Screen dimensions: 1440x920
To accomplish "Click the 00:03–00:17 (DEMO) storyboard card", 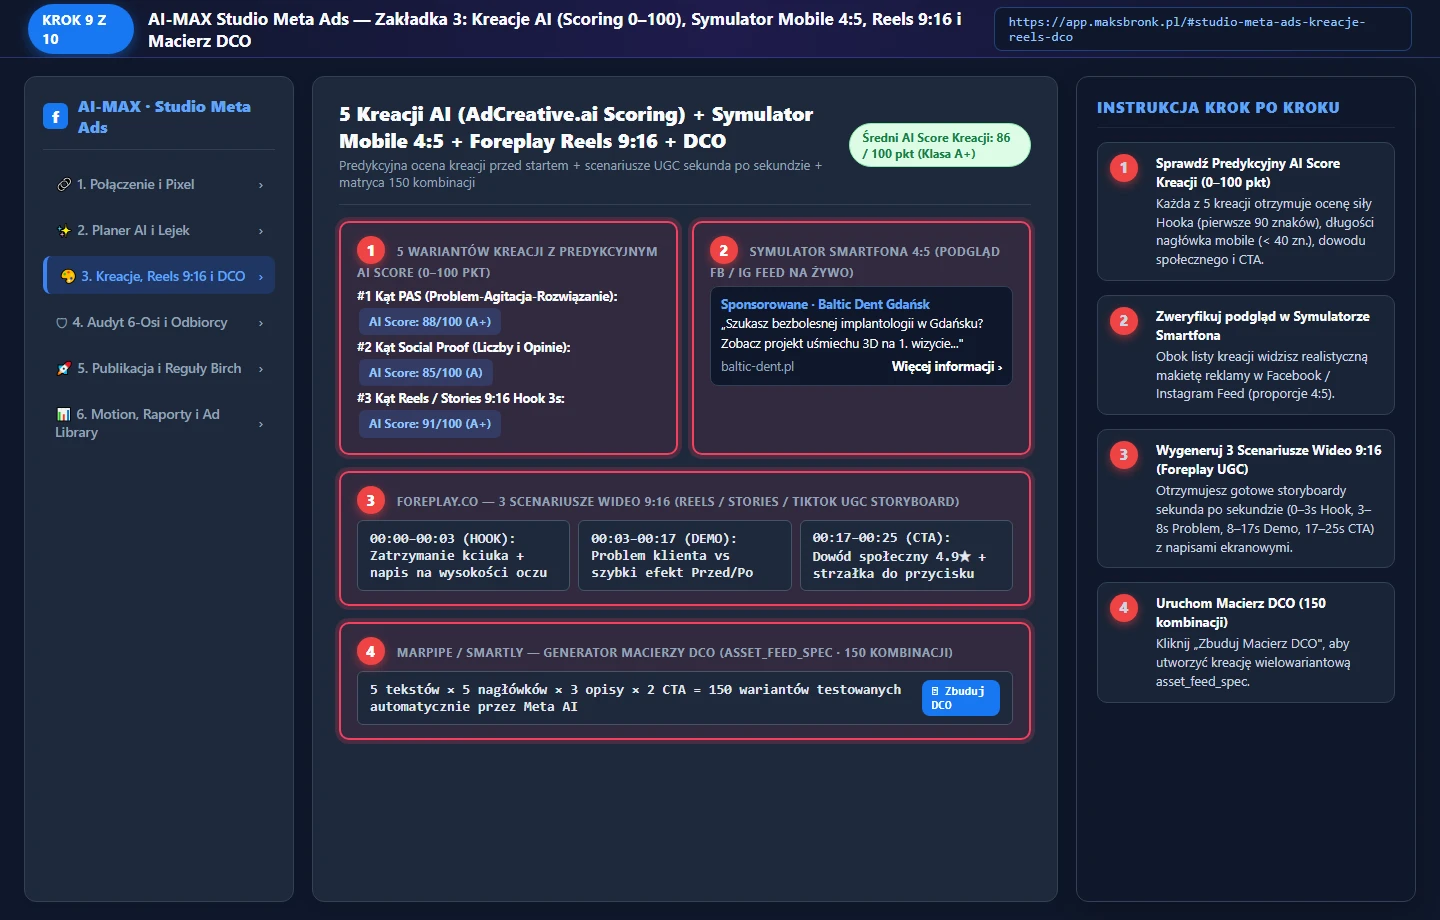I will (685, 556).
